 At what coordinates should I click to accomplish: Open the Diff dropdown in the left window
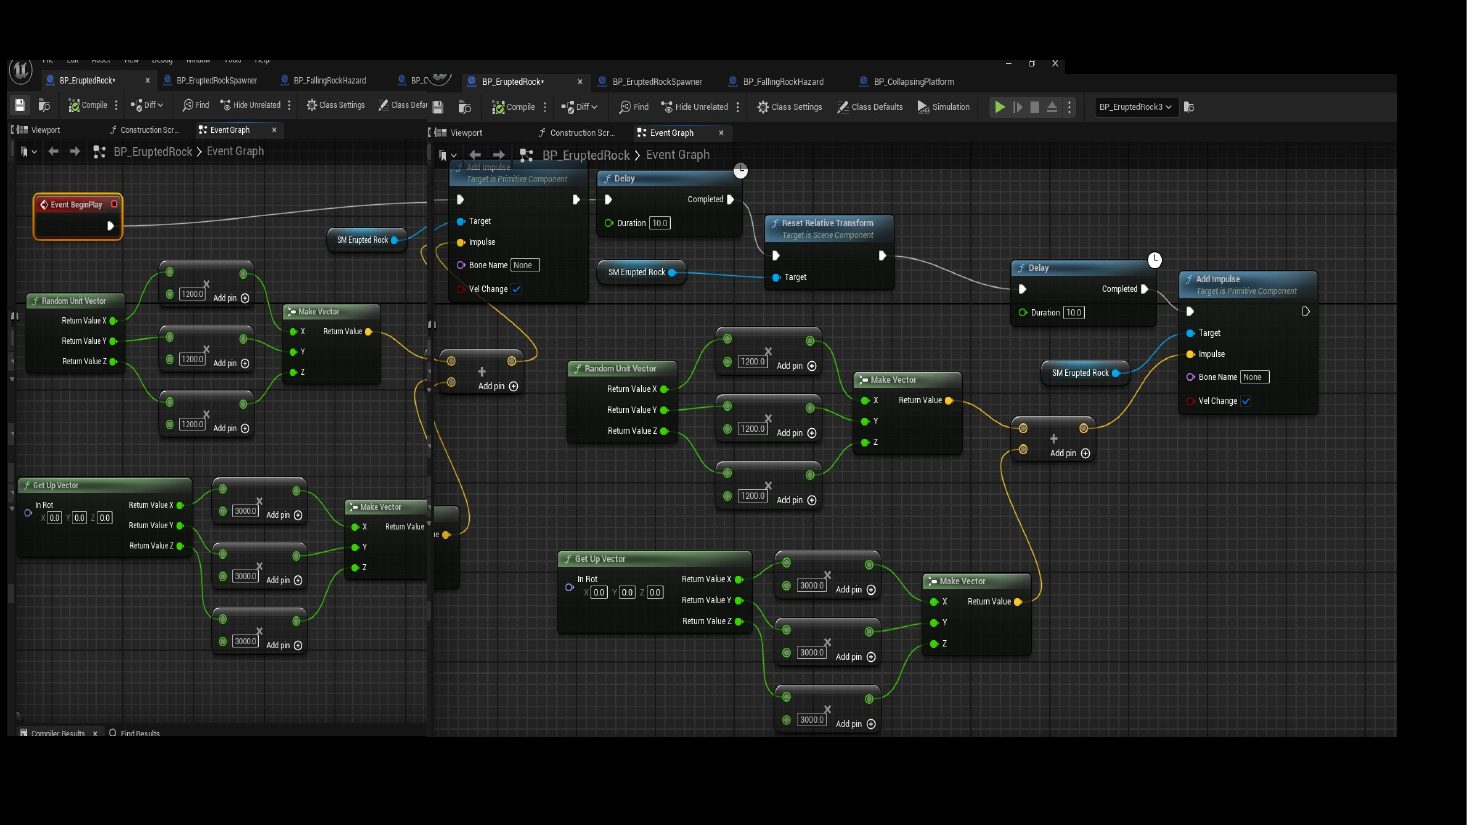[x=147, y=105]
